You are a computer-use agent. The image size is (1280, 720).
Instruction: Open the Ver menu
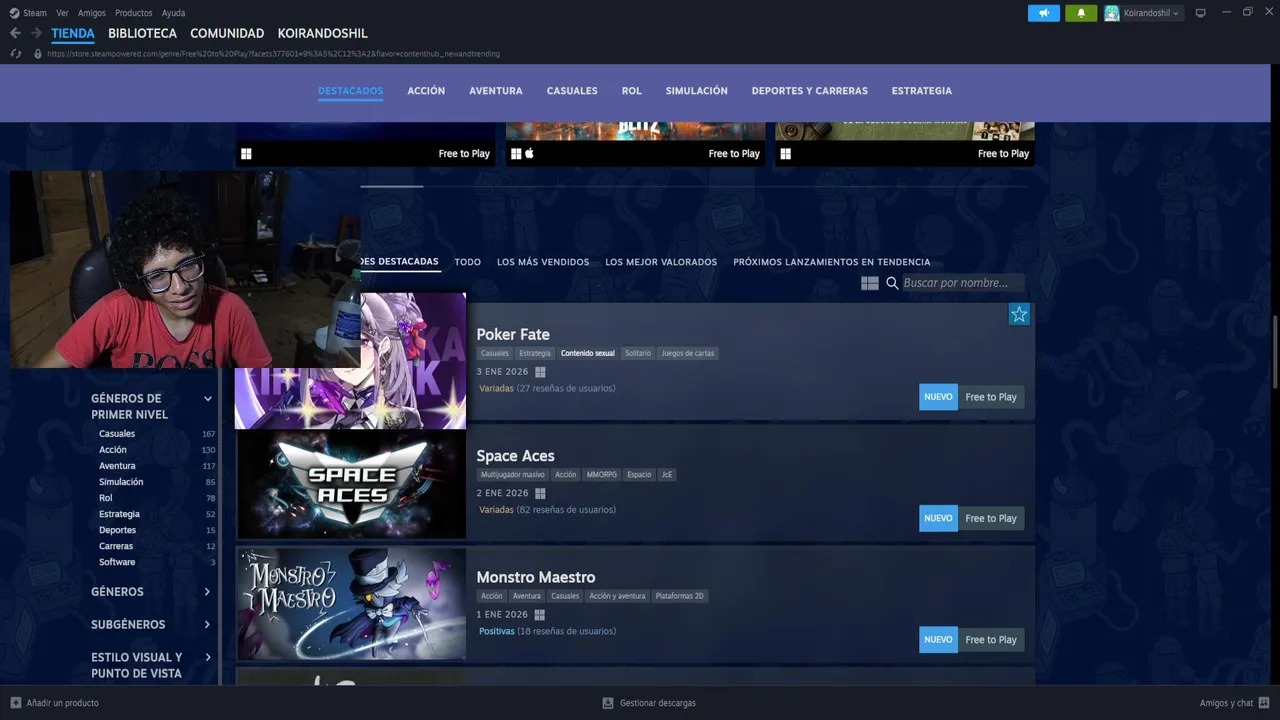click(63, 13)
